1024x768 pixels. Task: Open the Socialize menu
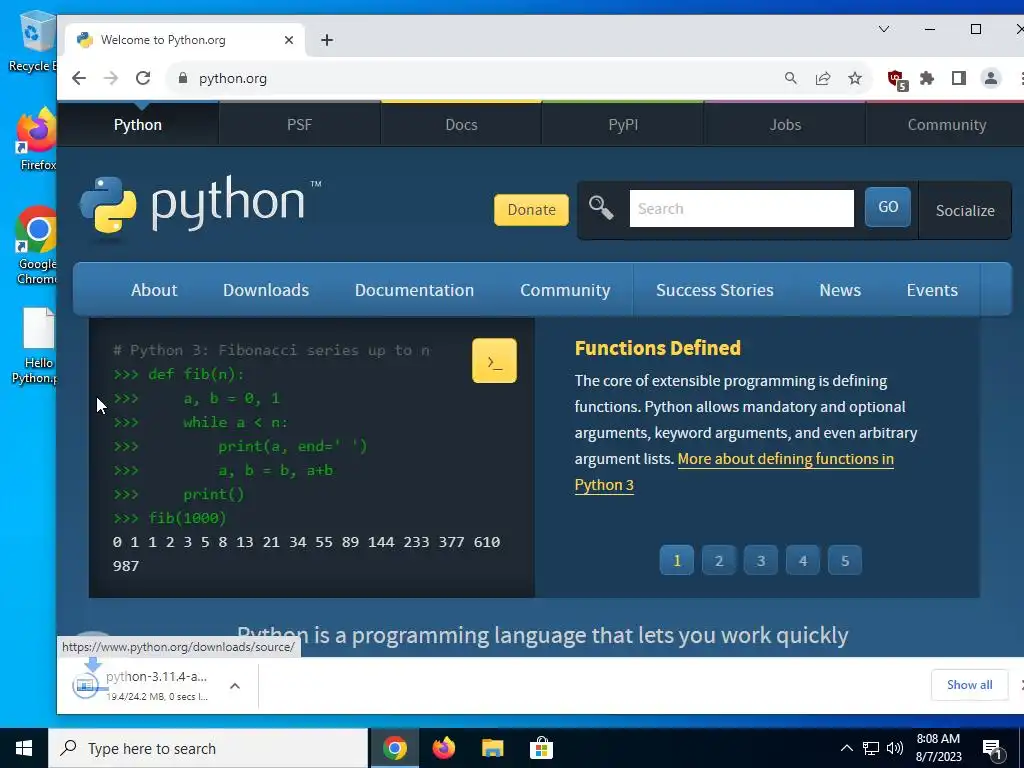click(965, 210)
